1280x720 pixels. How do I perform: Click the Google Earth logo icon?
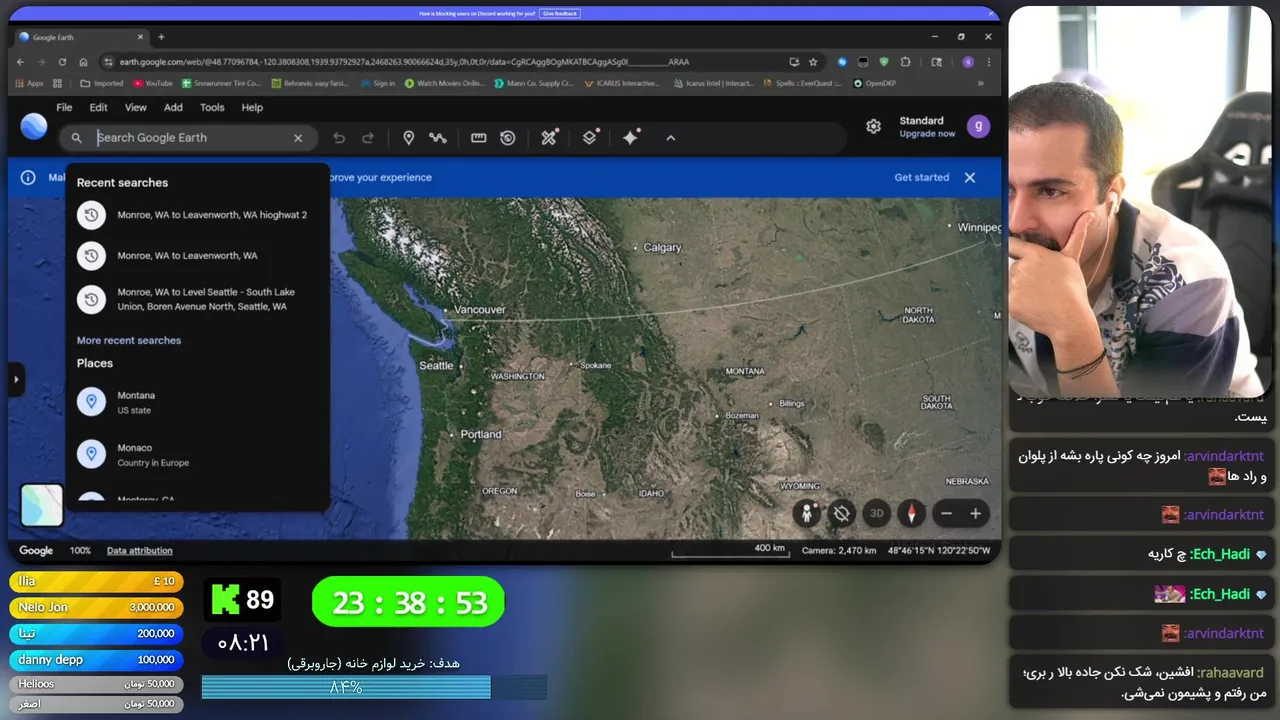pos(34,127)
